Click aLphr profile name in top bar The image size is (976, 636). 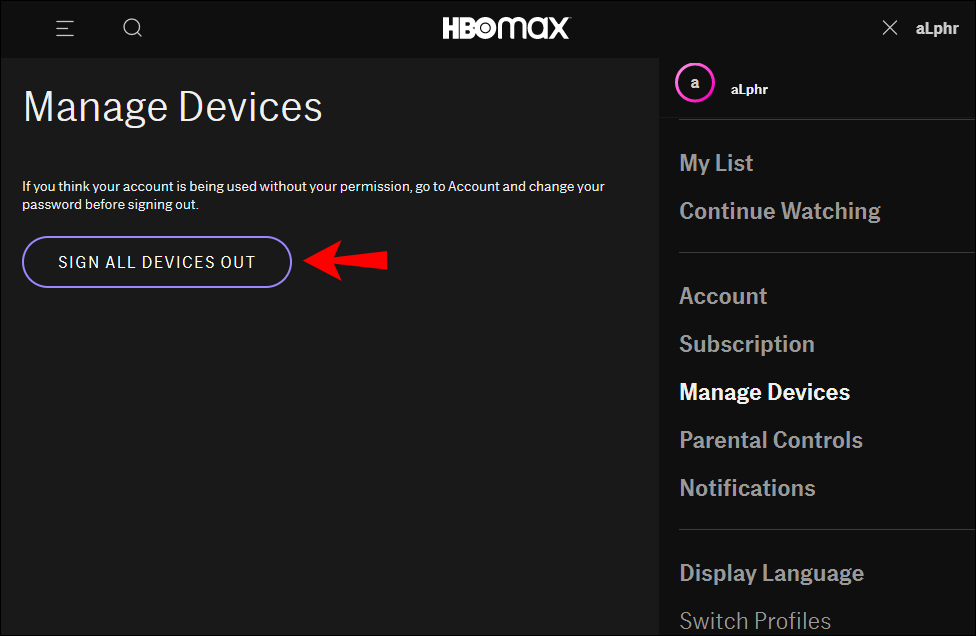coord(937,29)
